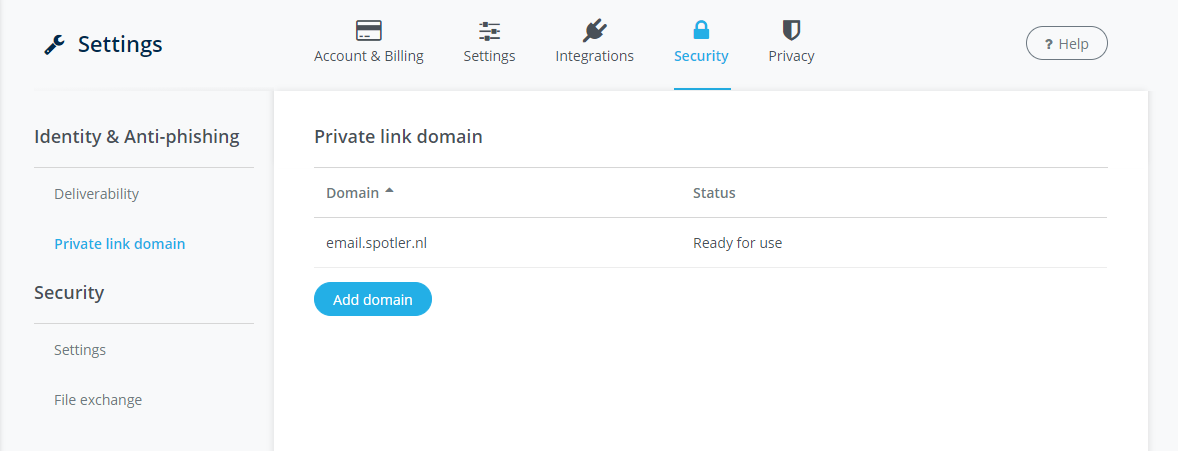Open Settings under the Security sidebar section
This screenshot has width=1178, height=451.
[x=80, y=350]
